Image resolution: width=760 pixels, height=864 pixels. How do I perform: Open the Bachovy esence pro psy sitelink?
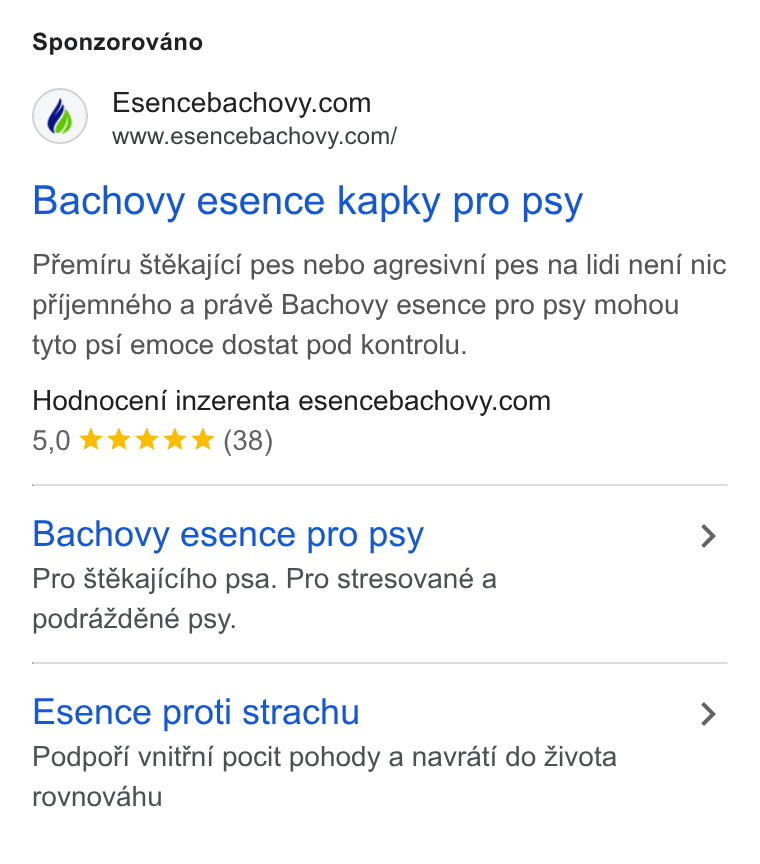click(x=228, y=535)
